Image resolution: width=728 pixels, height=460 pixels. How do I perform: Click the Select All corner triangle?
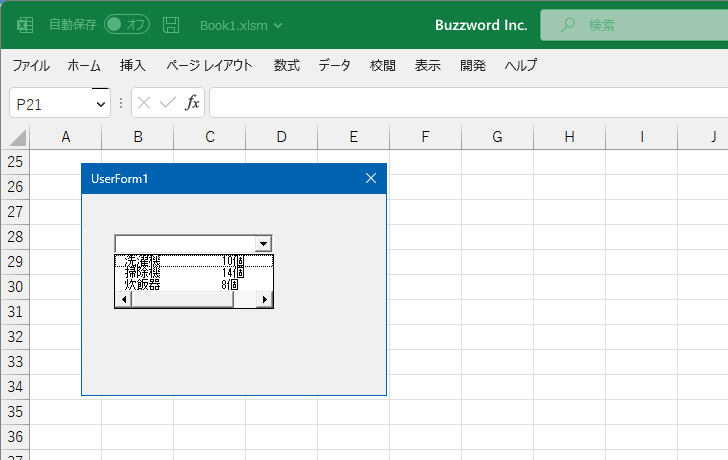pos(16,137)
